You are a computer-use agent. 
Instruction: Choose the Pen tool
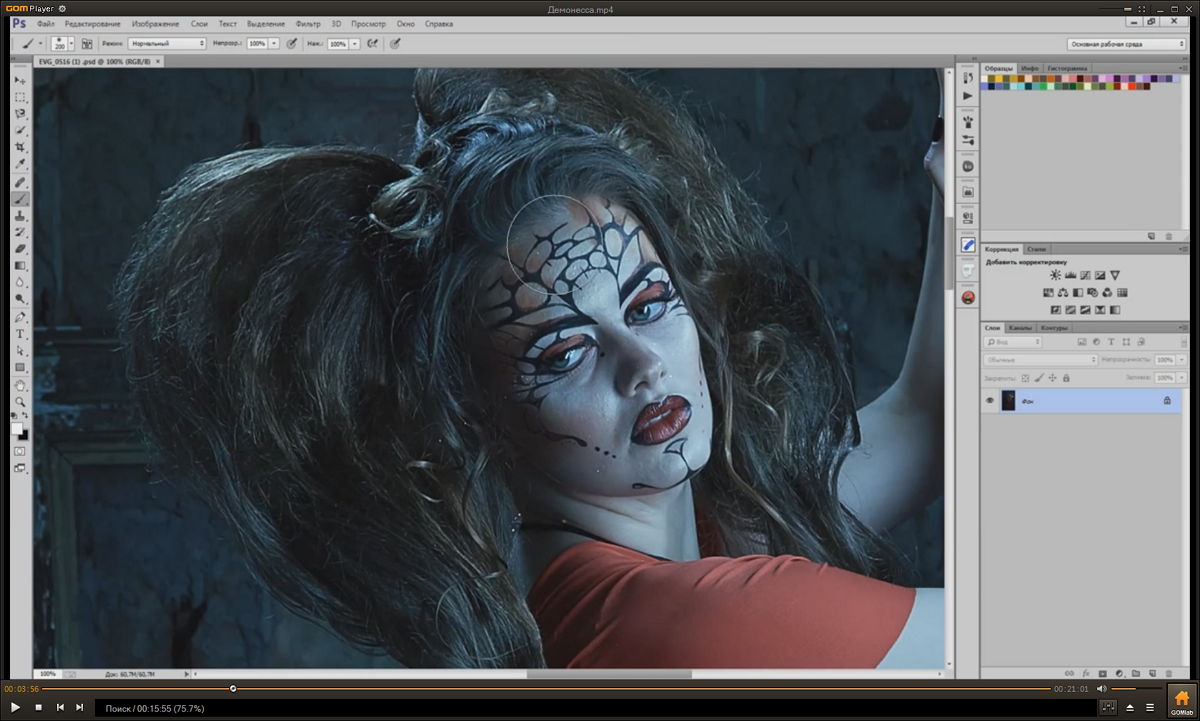tap(20, 317)
